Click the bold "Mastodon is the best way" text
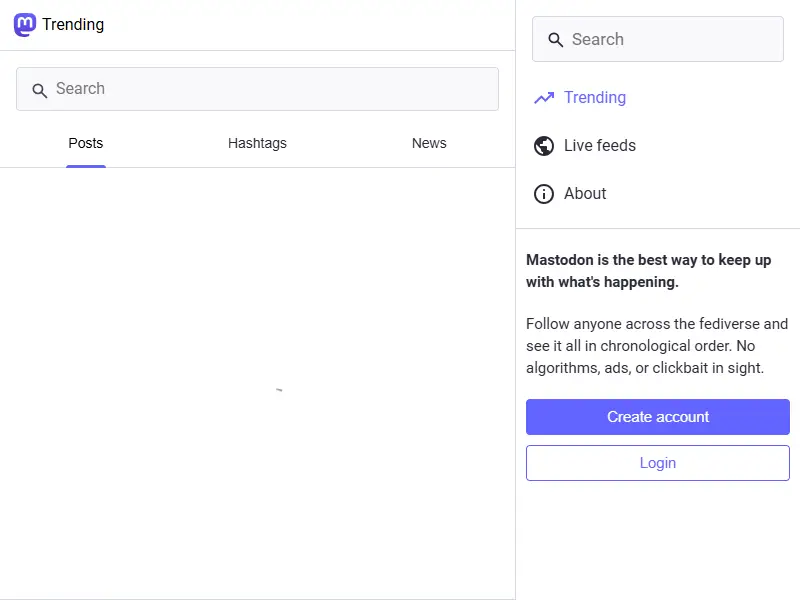This screenshot has width=800, height=600. [648, 271]
